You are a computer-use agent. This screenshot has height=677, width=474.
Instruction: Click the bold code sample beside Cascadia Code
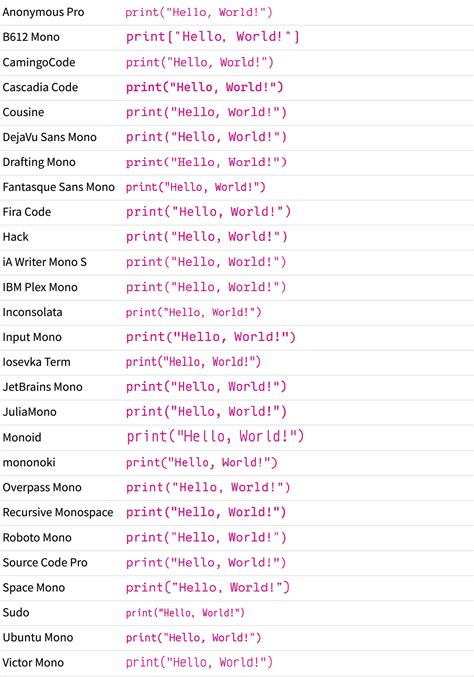pos(204,88)
